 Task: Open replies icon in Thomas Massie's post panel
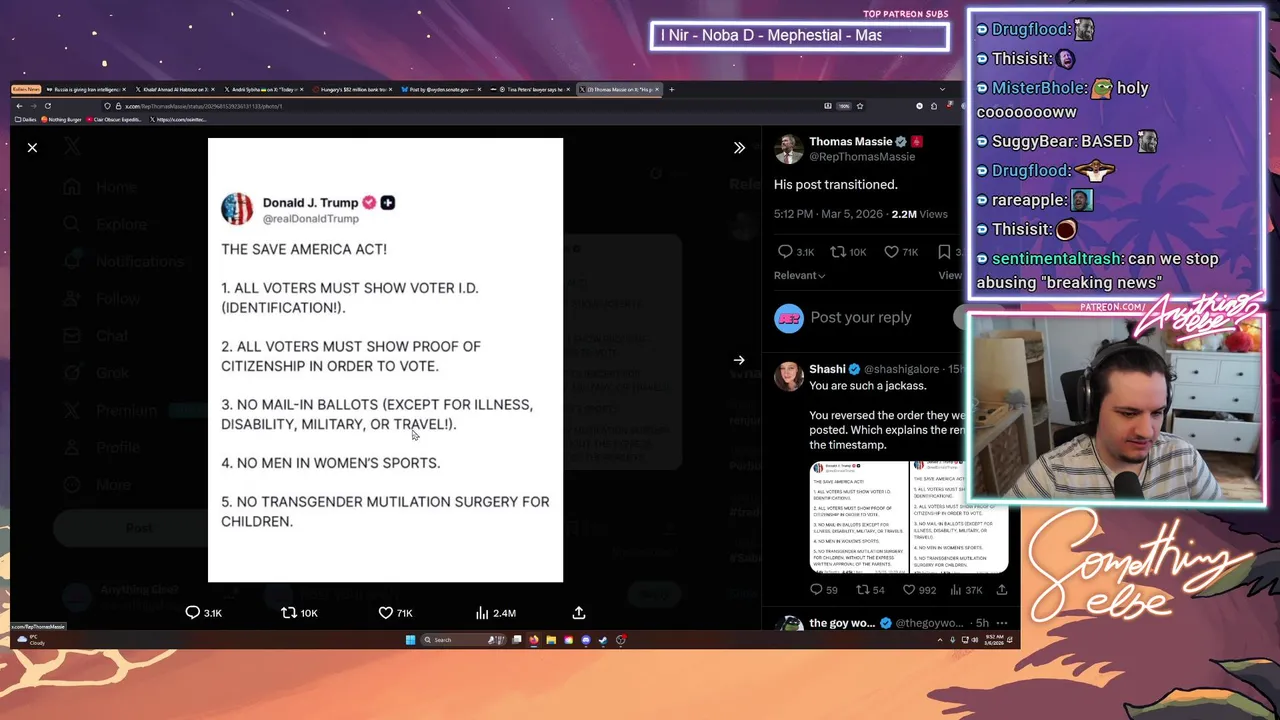pyautogui.click(x=785, y=252)
